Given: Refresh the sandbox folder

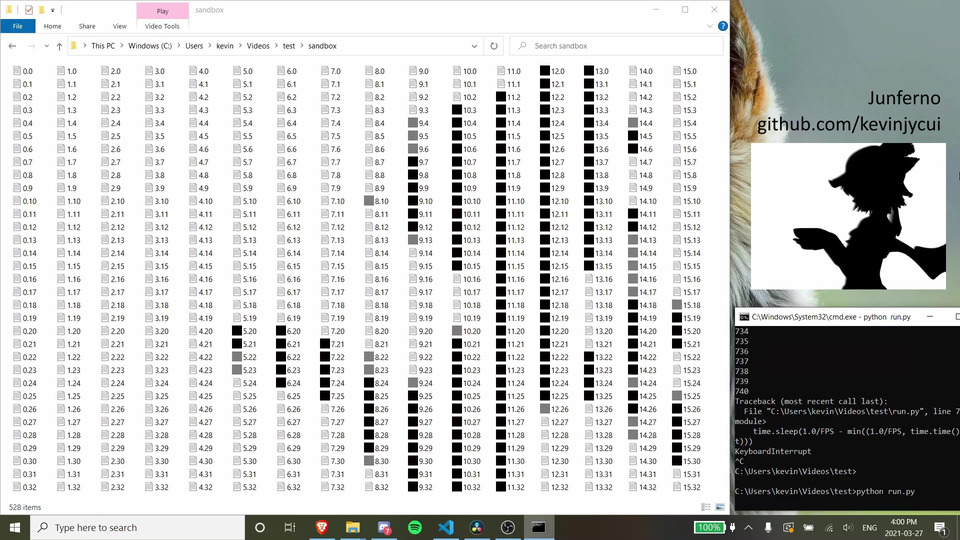Looking at the screenshot, I should (x=493, y=46).
